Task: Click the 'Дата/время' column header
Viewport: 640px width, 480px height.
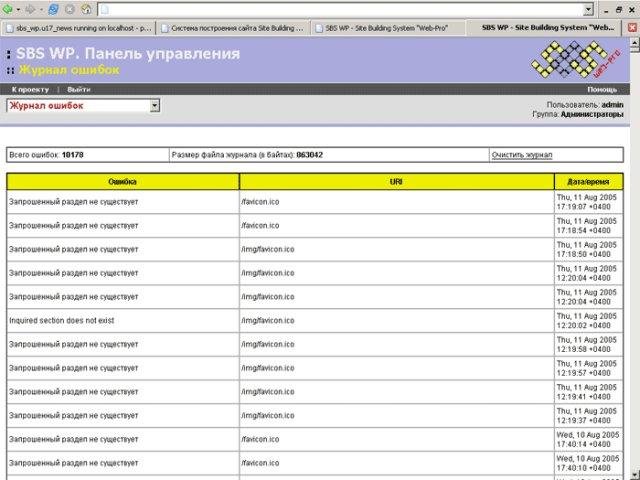Action: 588,182
